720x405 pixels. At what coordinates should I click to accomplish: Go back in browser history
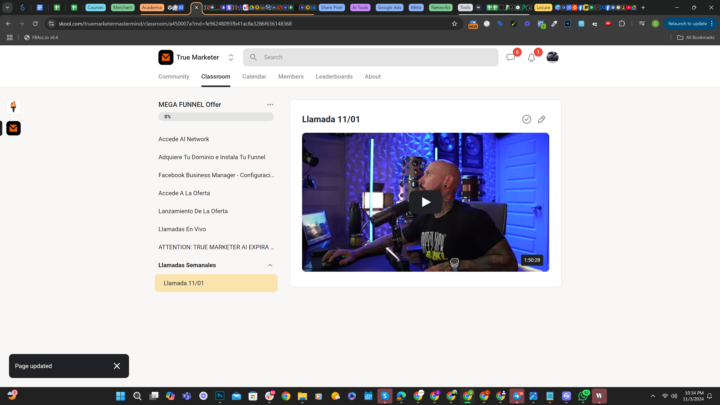pyautogui.click(x=8, y=23)
